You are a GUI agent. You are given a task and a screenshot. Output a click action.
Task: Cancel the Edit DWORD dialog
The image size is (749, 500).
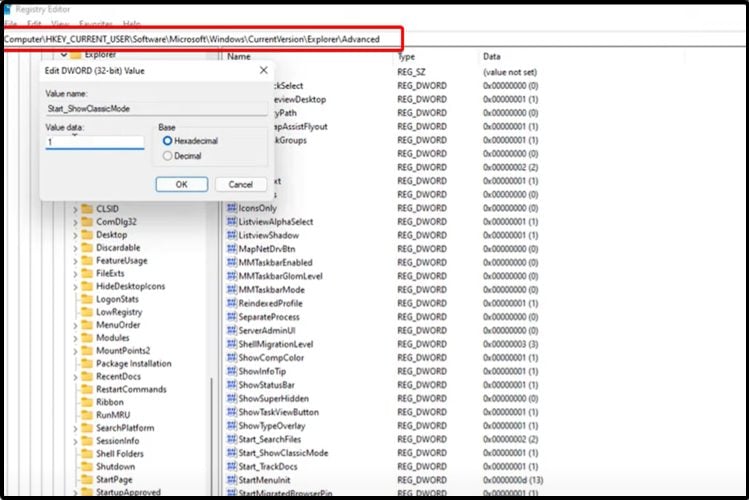click(240, 184)
